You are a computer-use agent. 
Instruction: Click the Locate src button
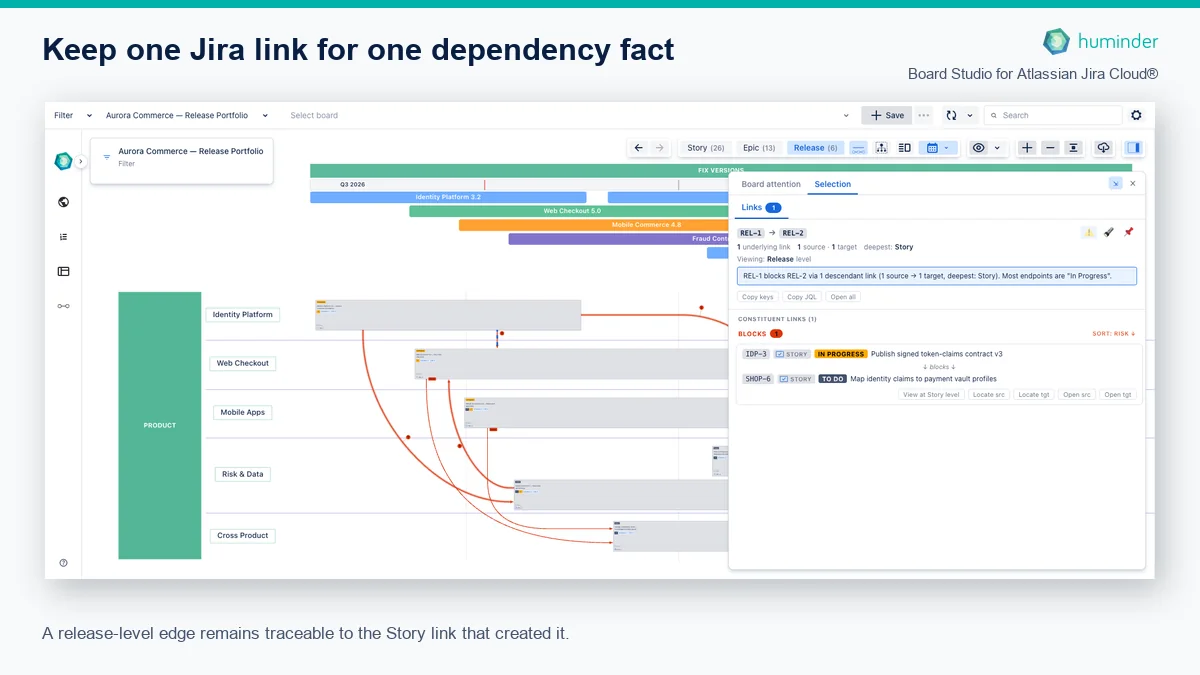[989, 395]
